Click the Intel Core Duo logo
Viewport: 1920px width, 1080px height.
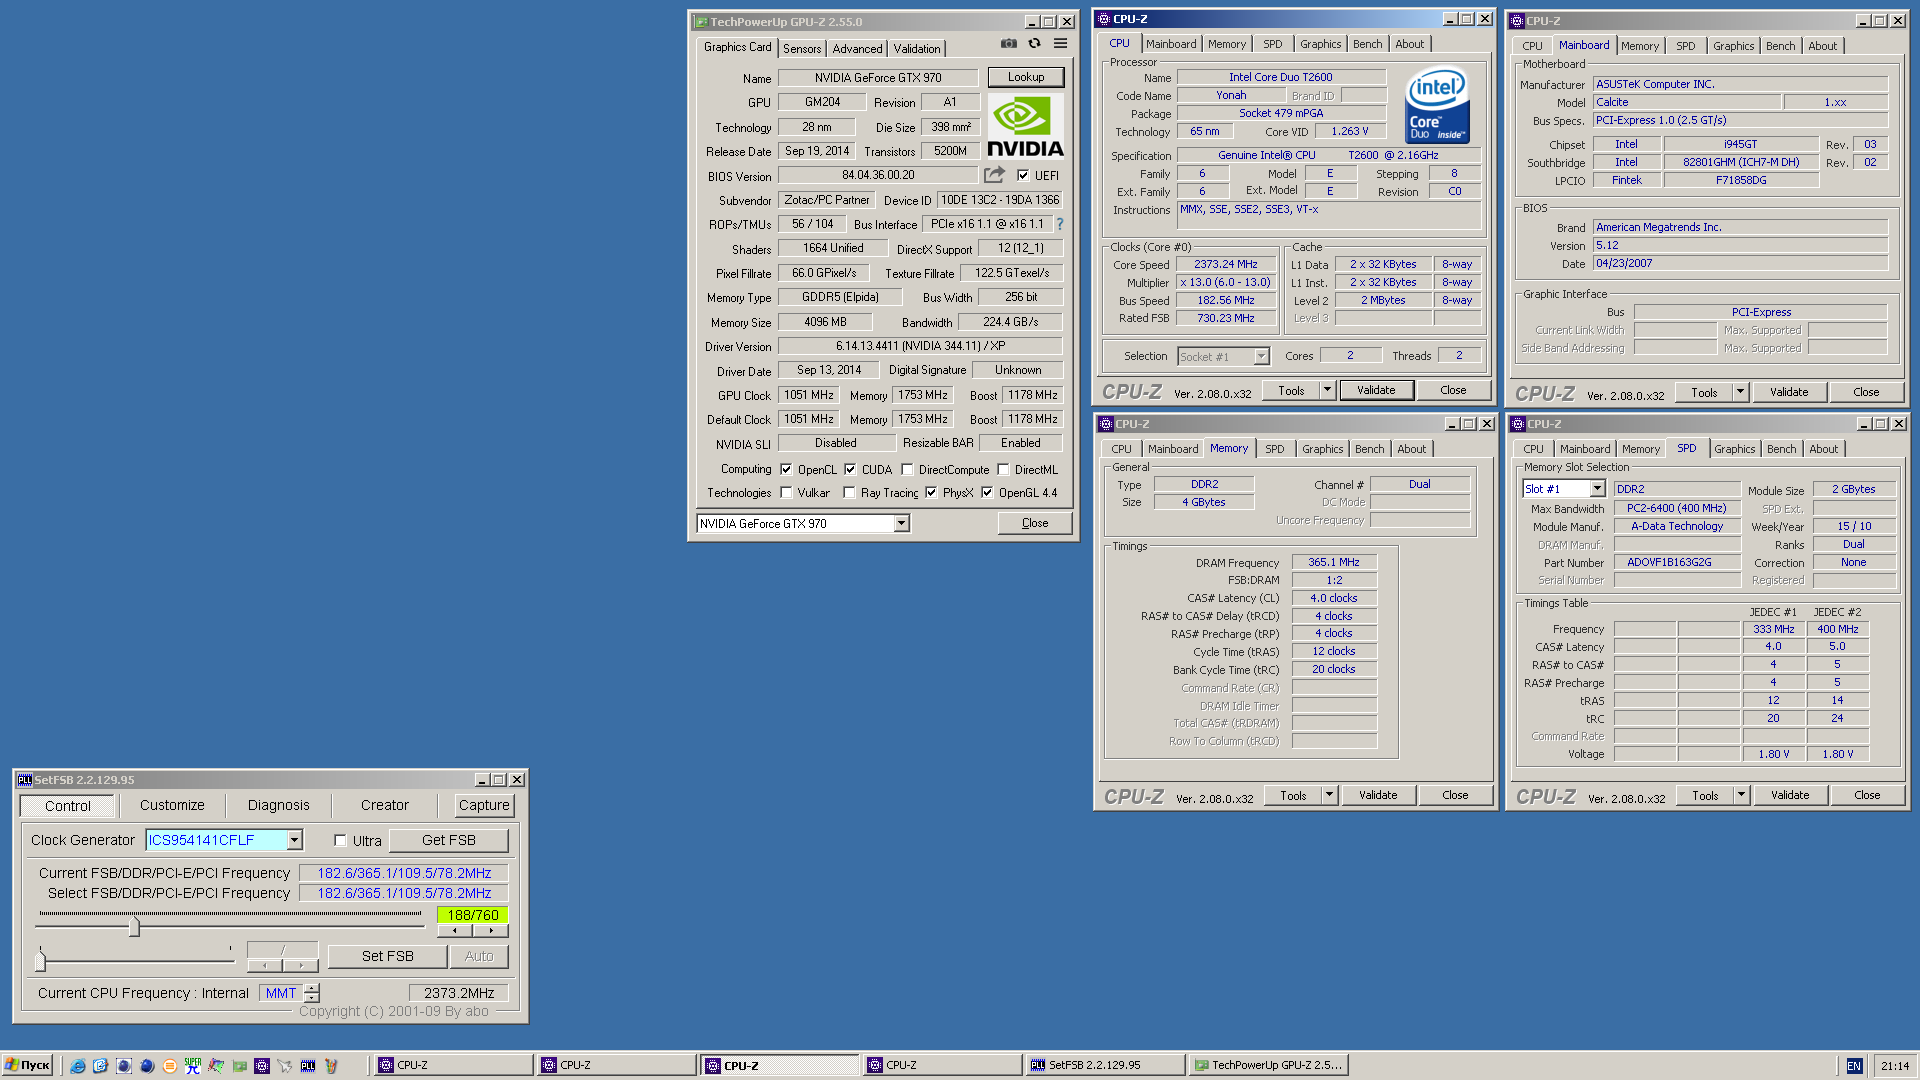[x=1438, y=105]
